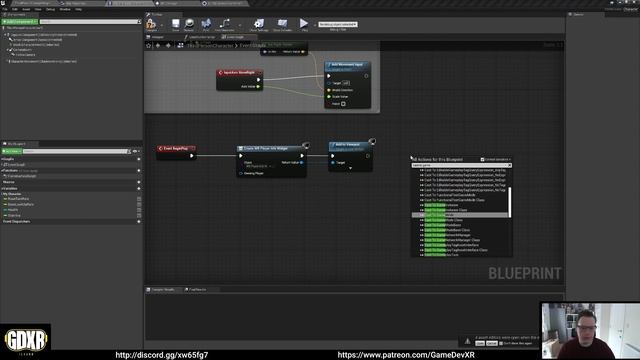Click the Components panel search field
The height and width of the screenshot is (360, 640).
(90, 22)
